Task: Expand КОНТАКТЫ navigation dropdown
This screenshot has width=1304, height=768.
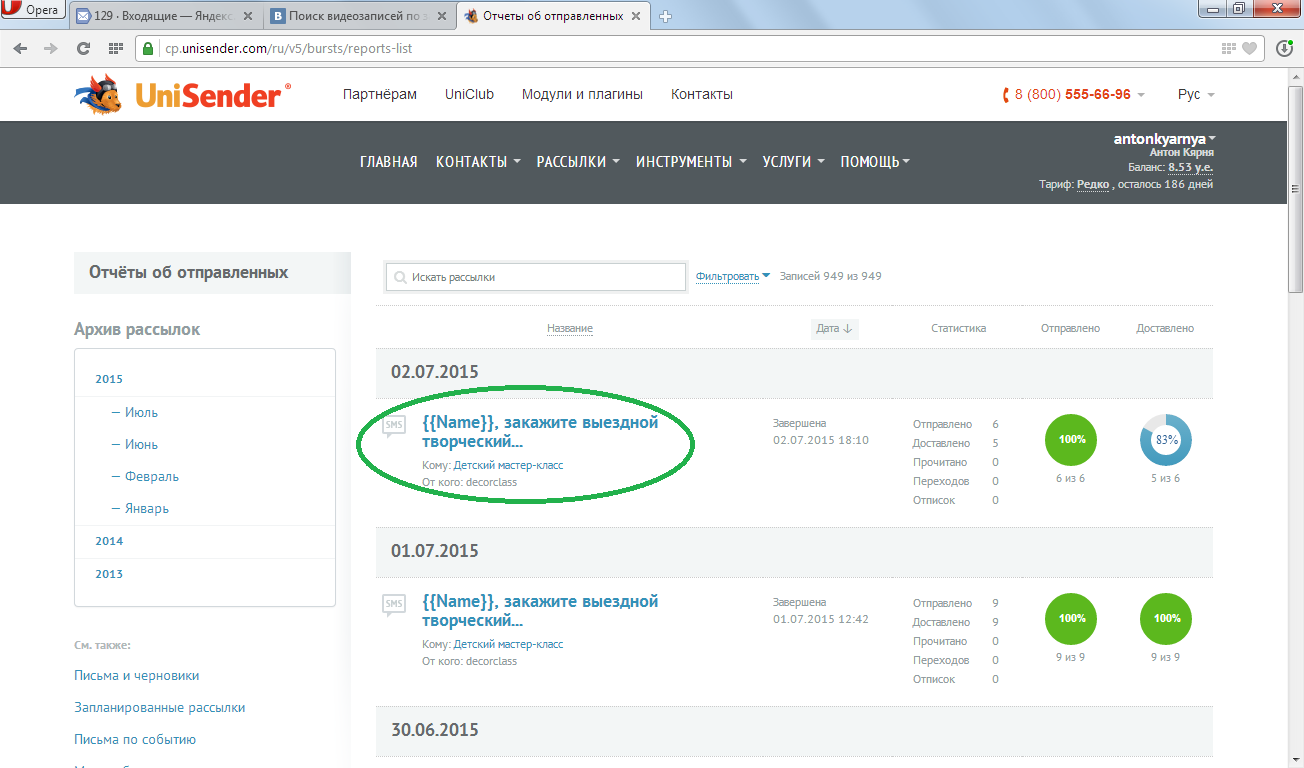Action: click(x=478, y=162)
